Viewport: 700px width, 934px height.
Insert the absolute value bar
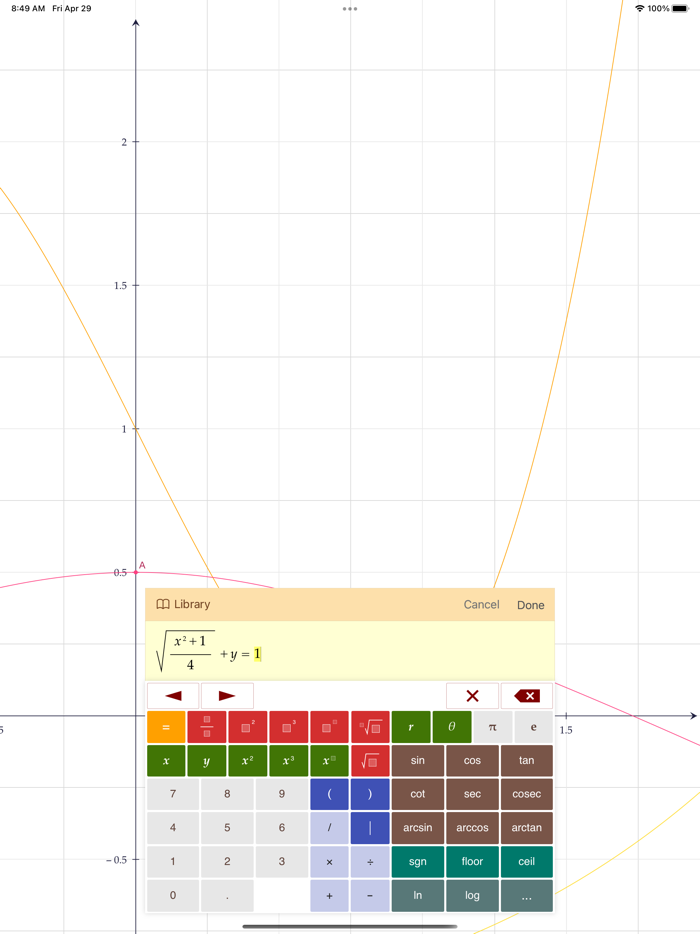(370, 828)
